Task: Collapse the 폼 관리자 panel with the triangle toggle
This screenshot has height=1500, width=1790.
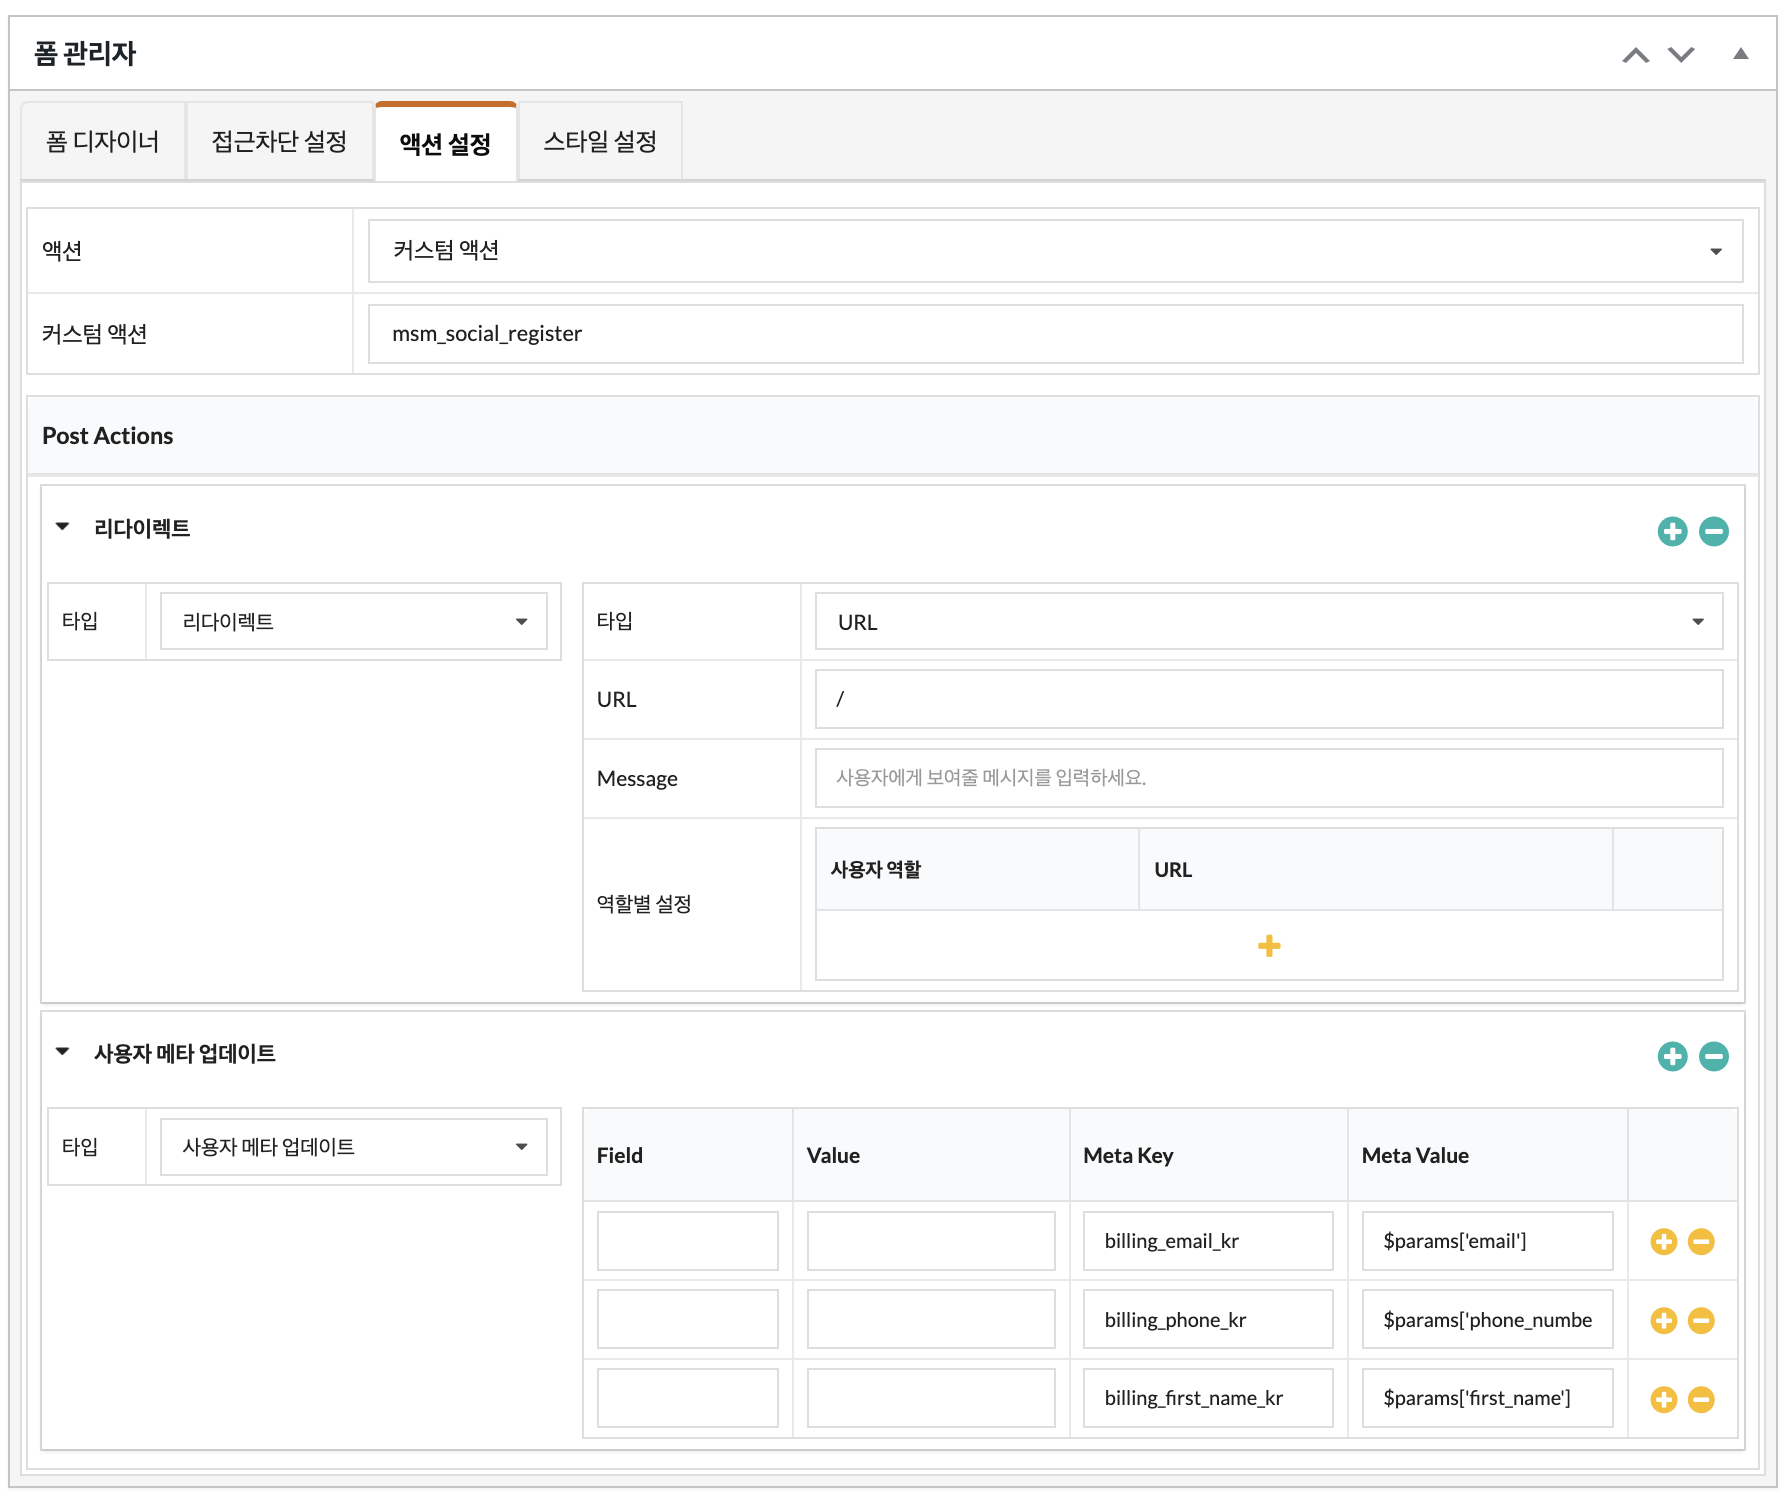Action: 1741,54
